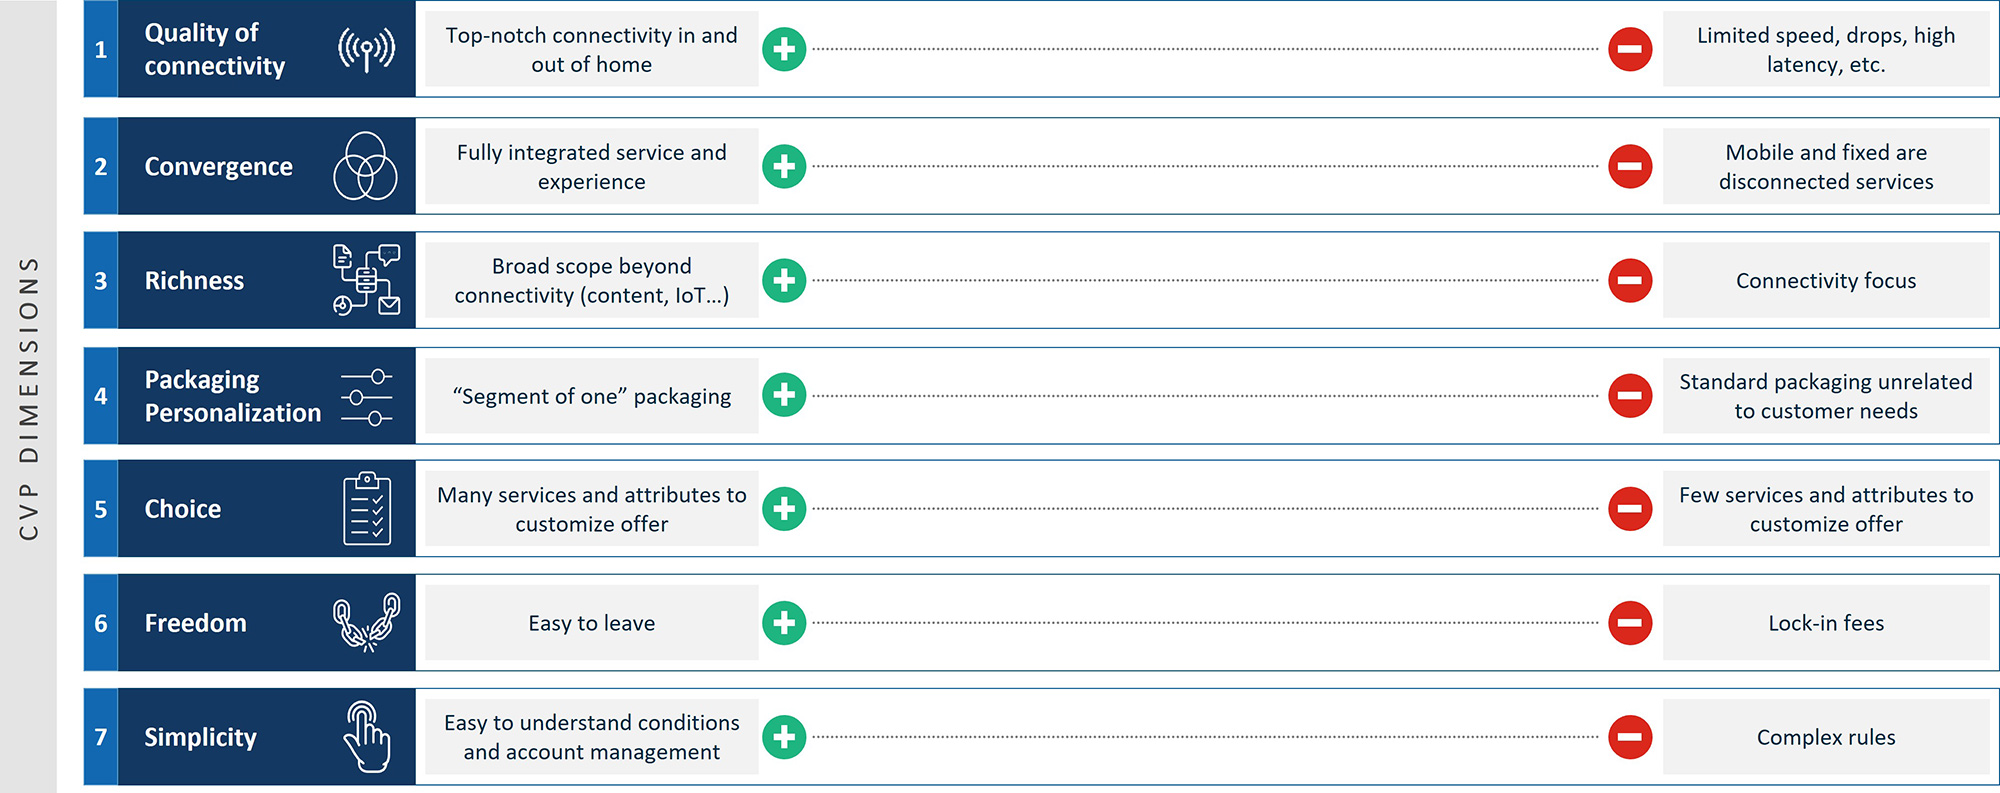Click the red minus beside Complex rules
2000x793 pixels.
pyautogui.click(x=1630, y=737)
